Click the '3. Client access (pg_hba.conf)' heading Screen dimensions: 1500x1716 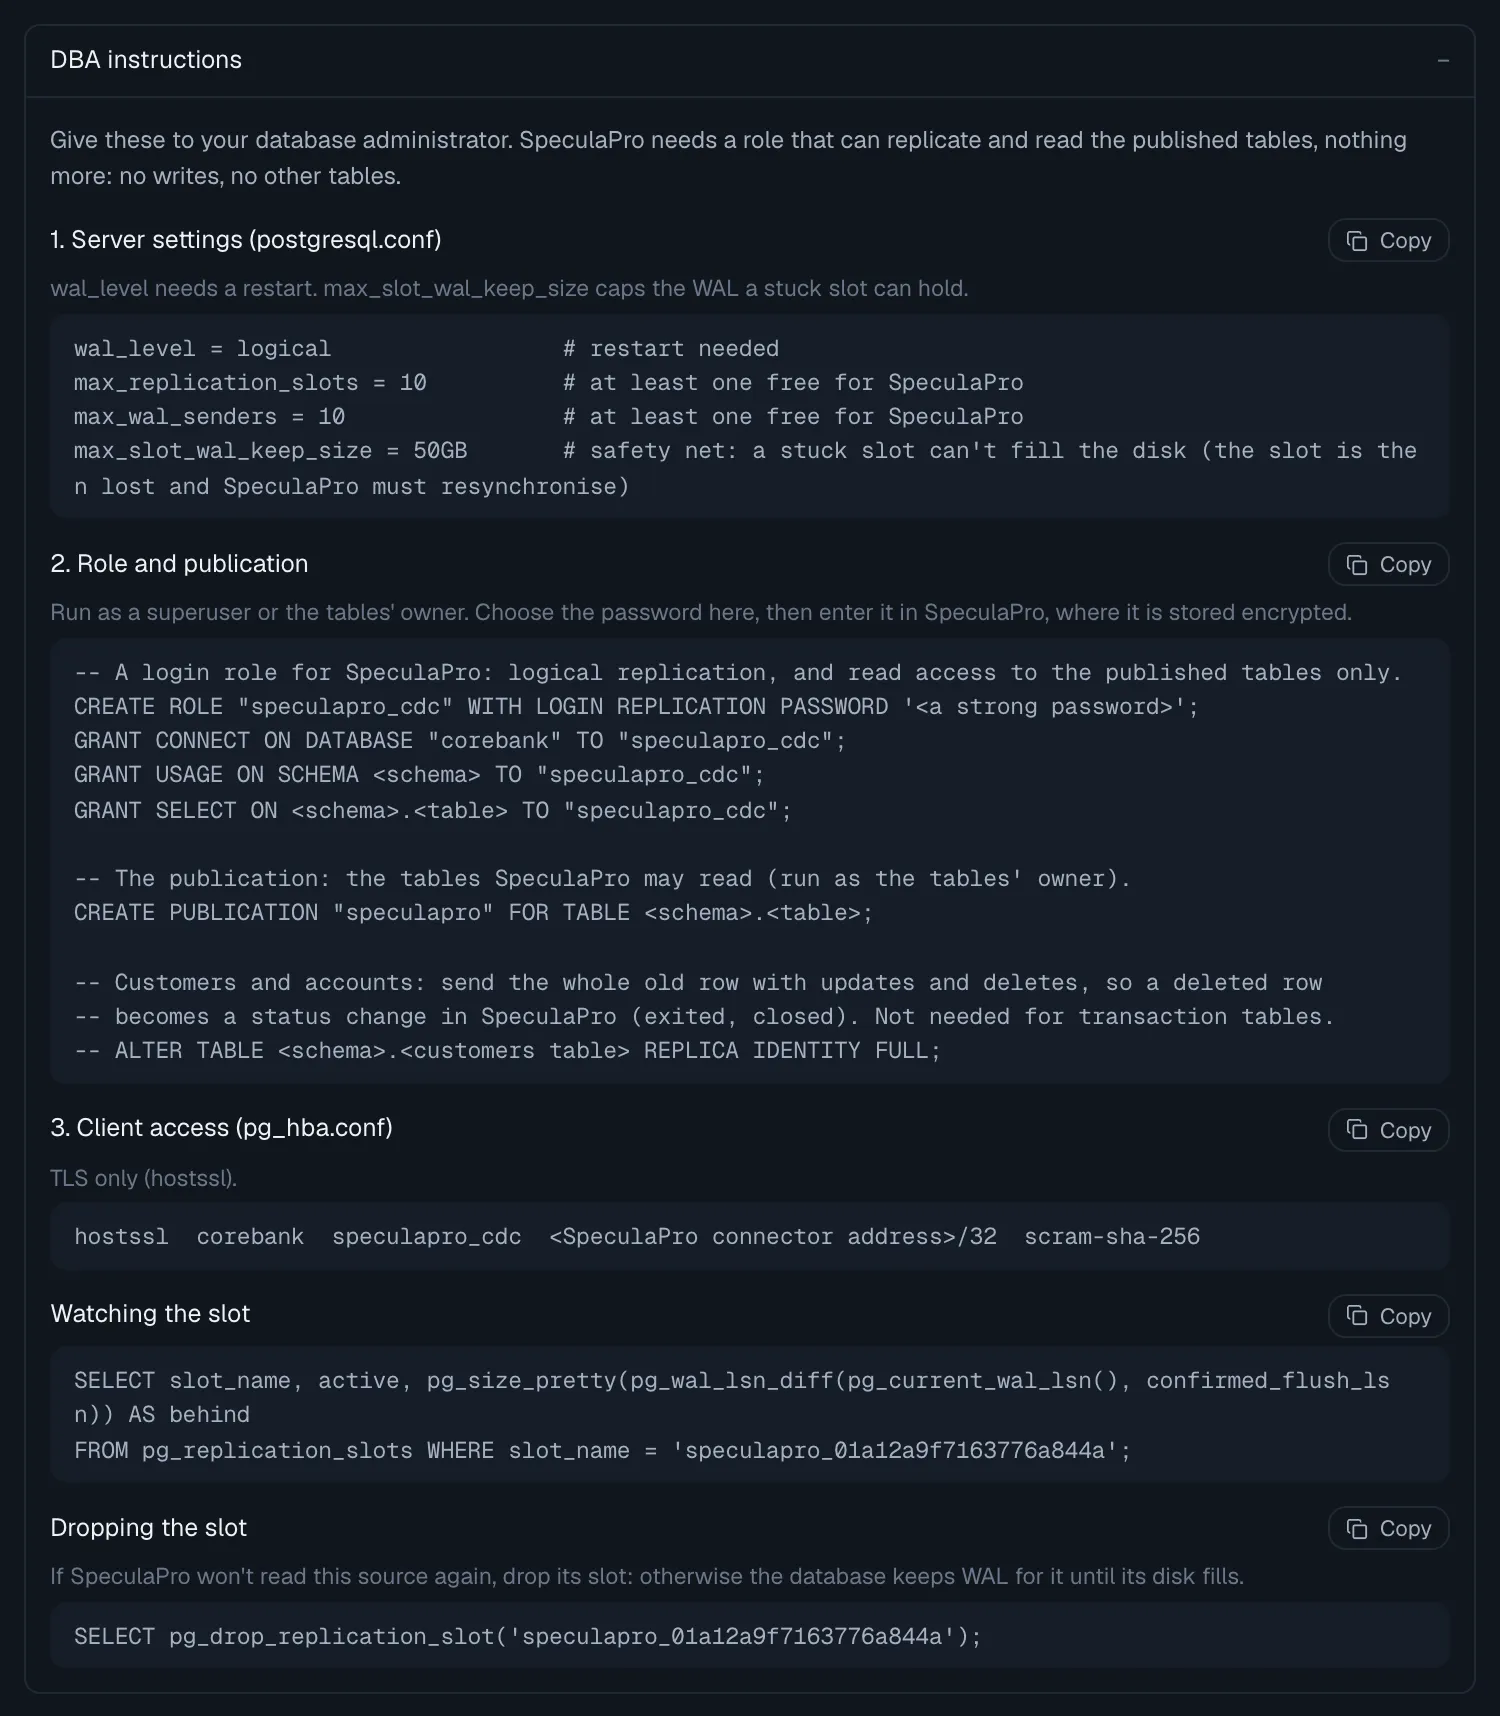point(221,1128)
